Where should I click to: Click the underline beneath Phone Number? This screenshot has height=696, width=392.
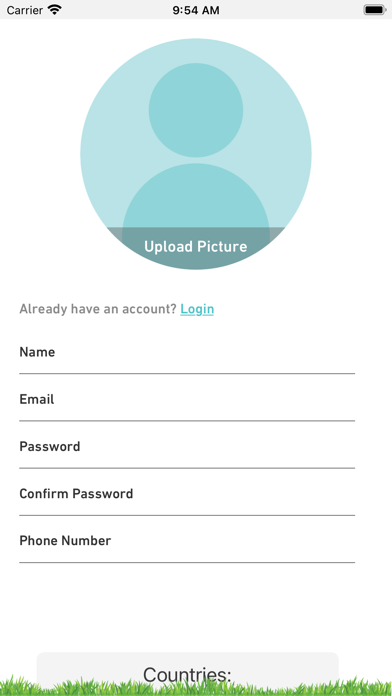point(187,562)
